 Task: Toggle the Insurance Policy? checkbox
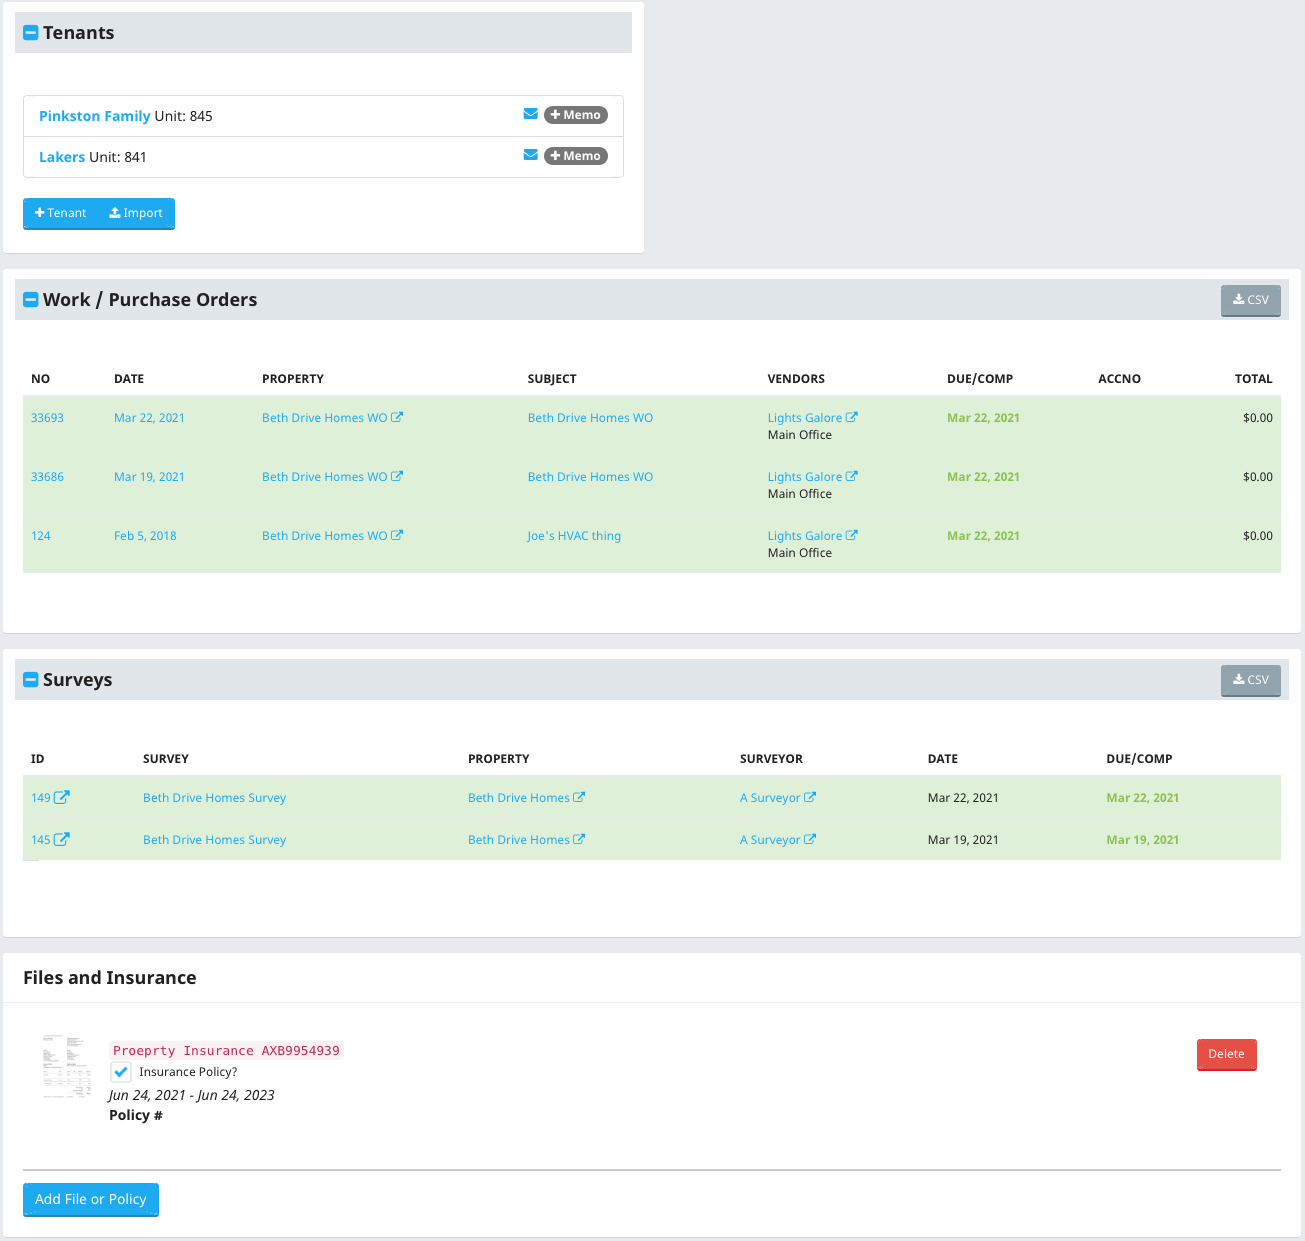point(121,1072)
